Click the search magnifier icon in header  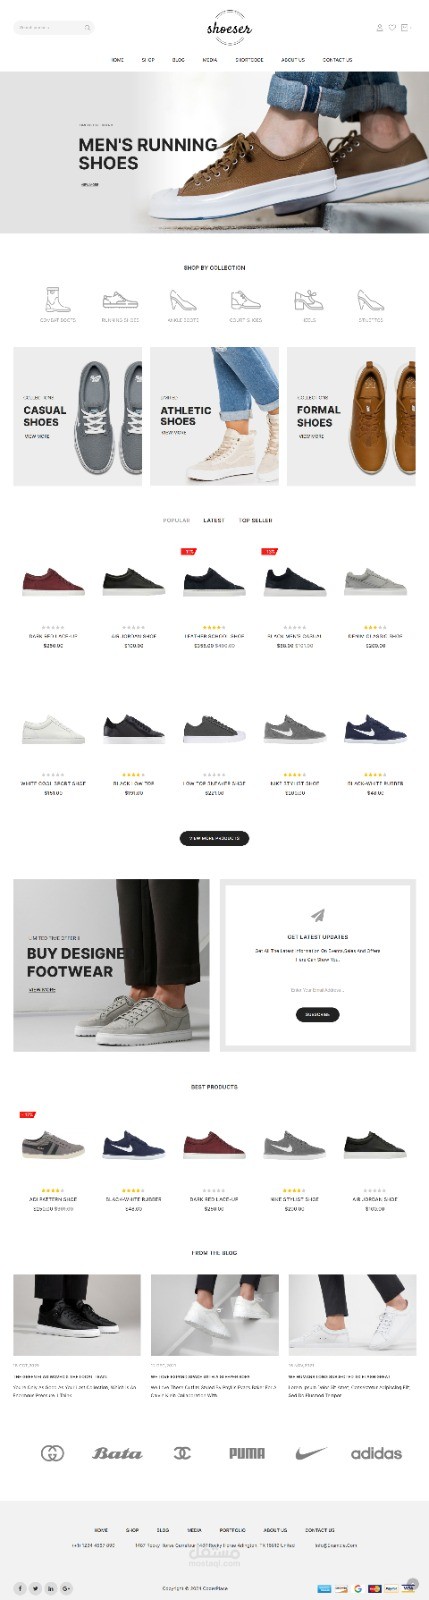[87, 28]
